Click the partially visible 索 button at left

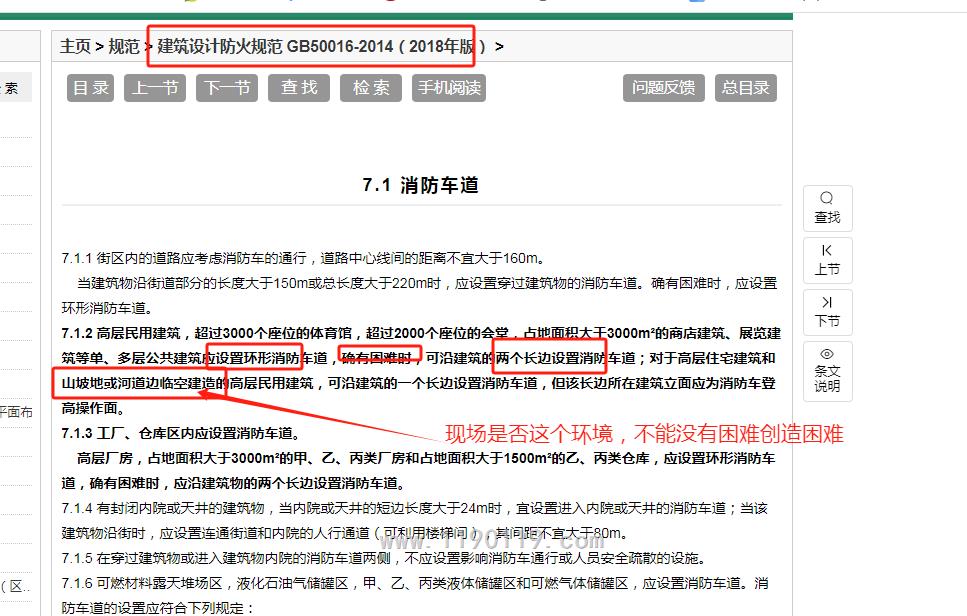click(x=12, y=88)
